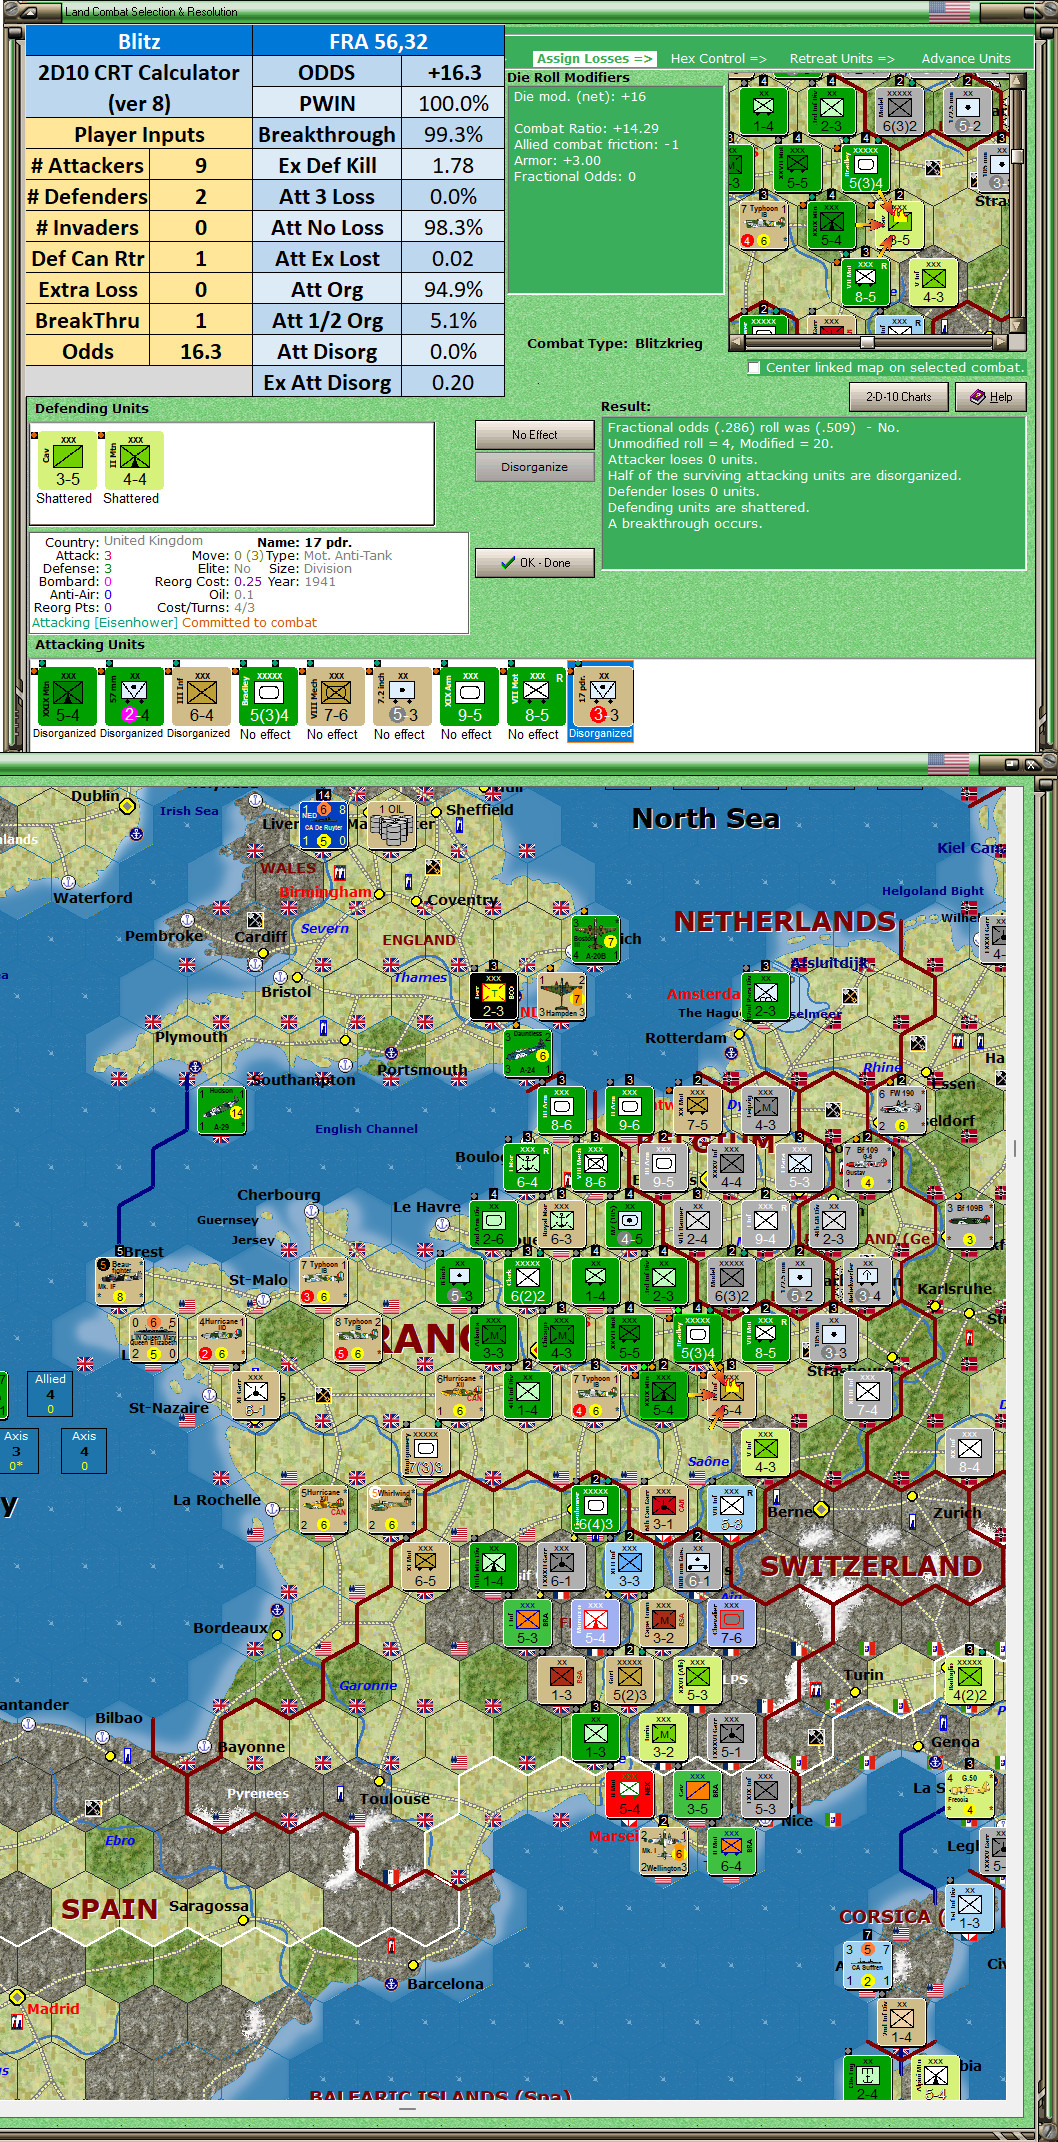Click the mini-map horizontal scrollbar thumb
Screen dimensions: 1058x2142
pyautogui.click(x=867, y=342)
